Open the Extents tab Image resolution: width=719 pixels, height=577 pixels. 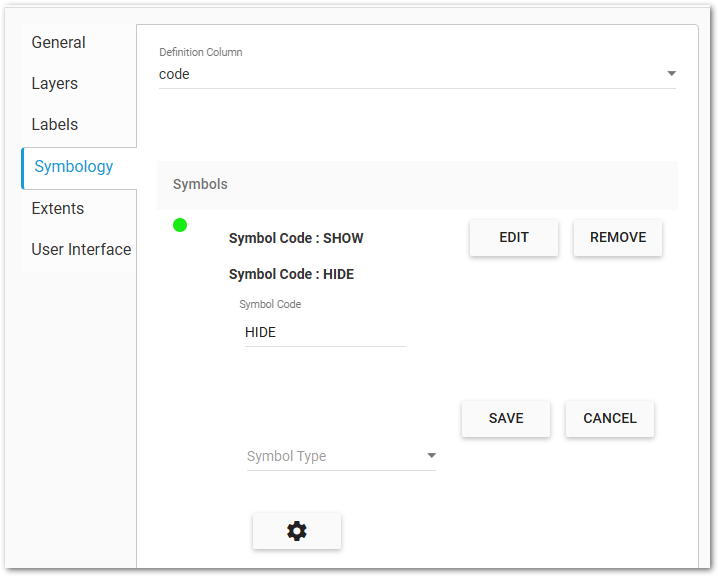click(x=57, y=208)
